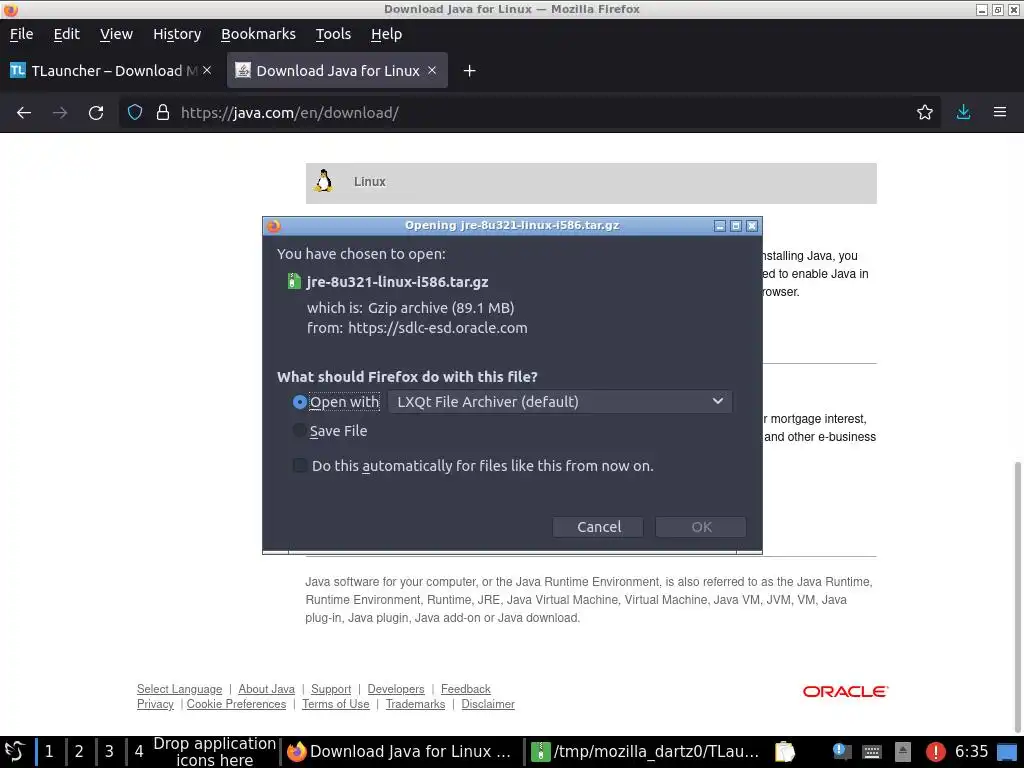Screen dimensions: 1024x768
Task: Click the Linux penguin icon
Action: tap(323, 181)
